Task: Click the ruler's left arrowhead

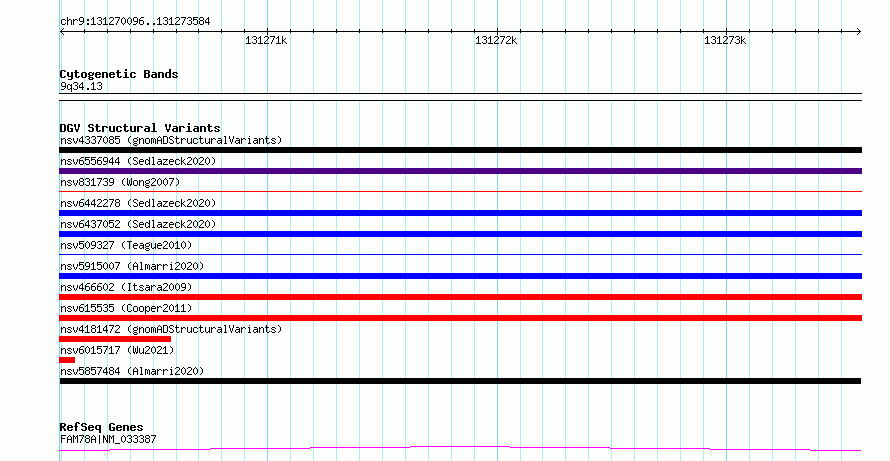Action: 62,32
